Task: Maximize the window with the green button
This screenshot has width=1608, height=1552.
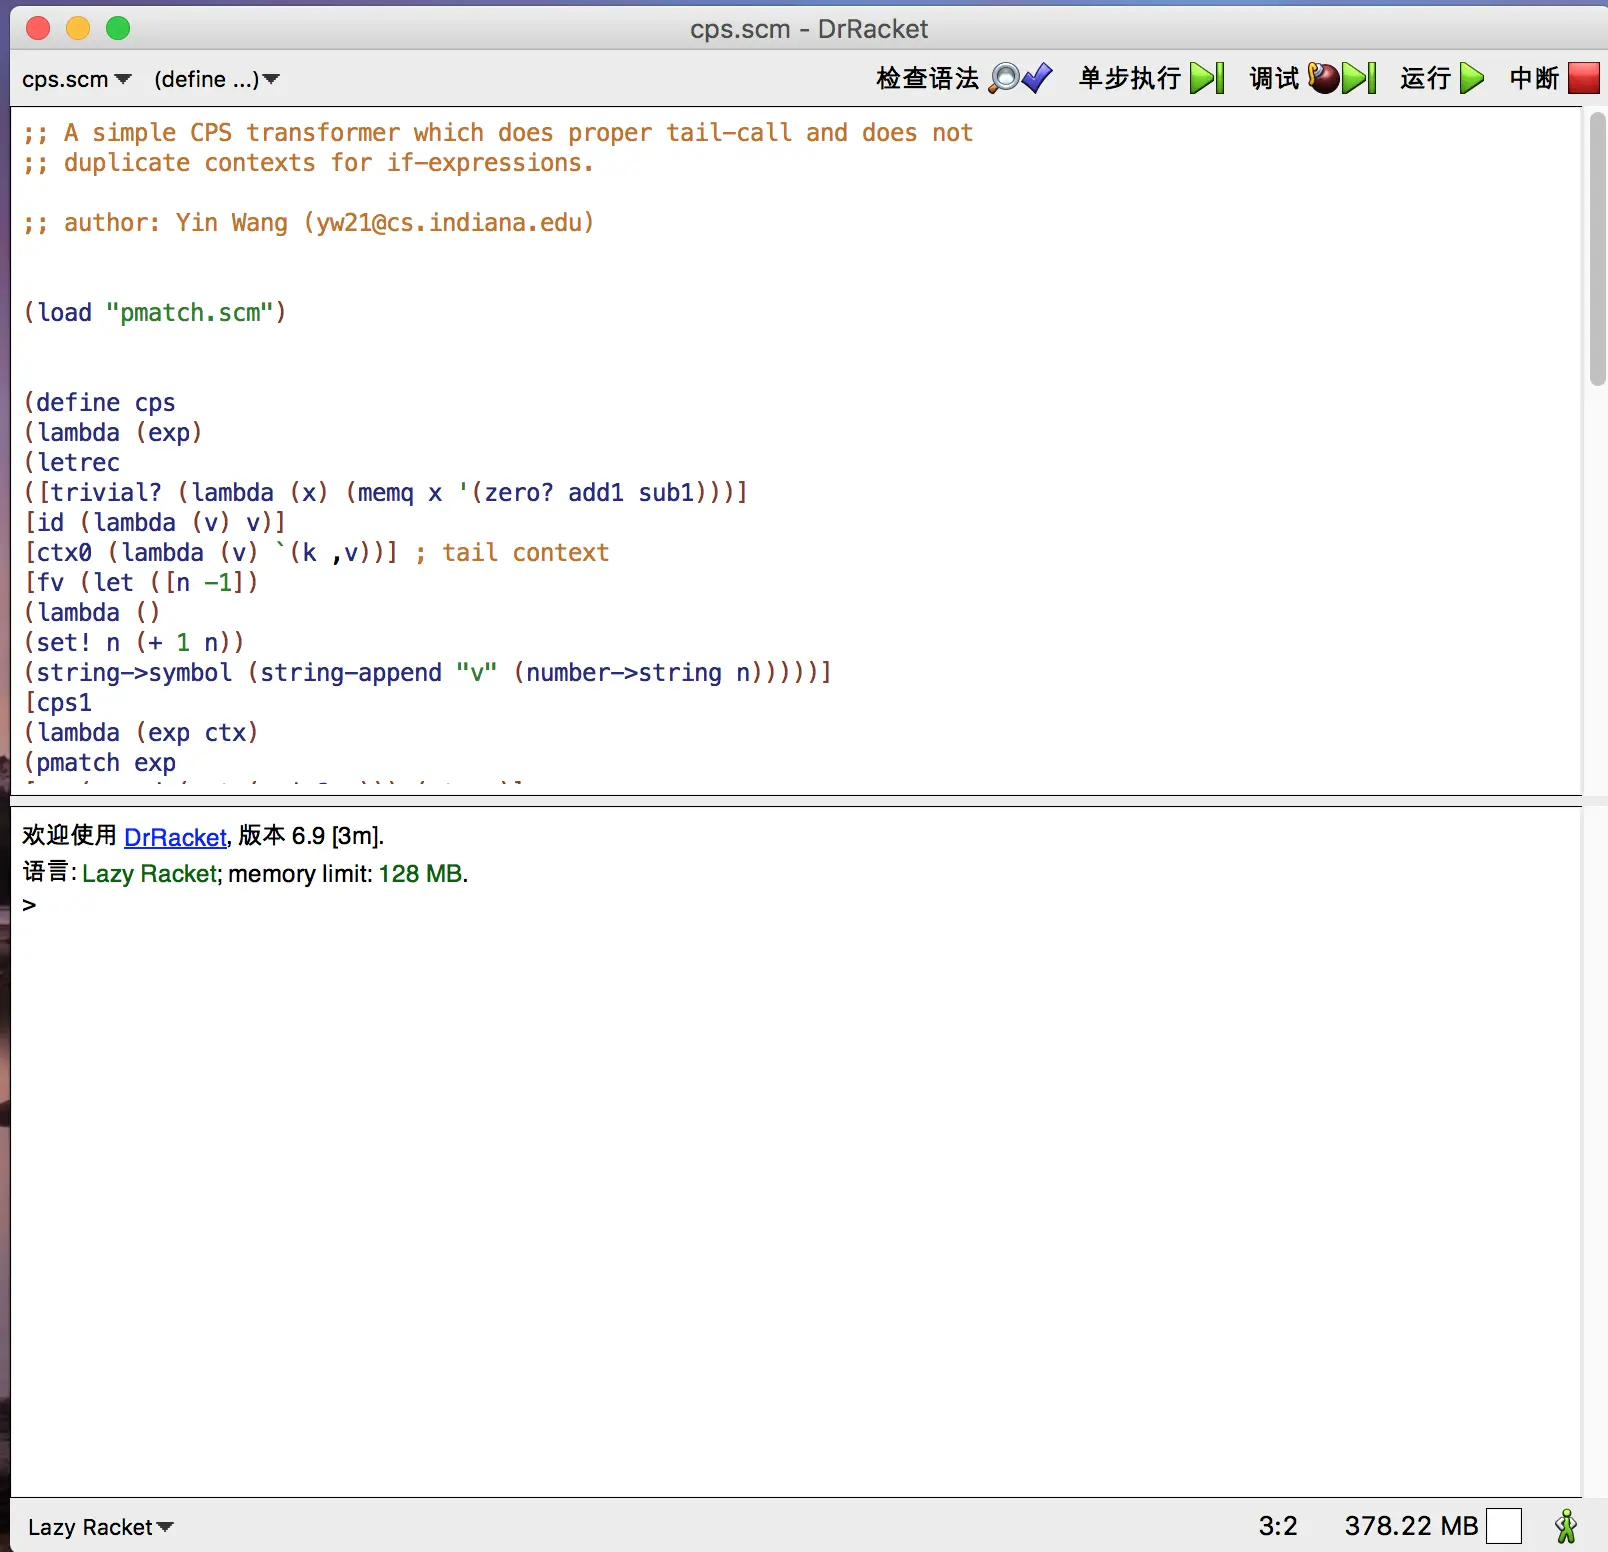Action: (x=118, y=28)
